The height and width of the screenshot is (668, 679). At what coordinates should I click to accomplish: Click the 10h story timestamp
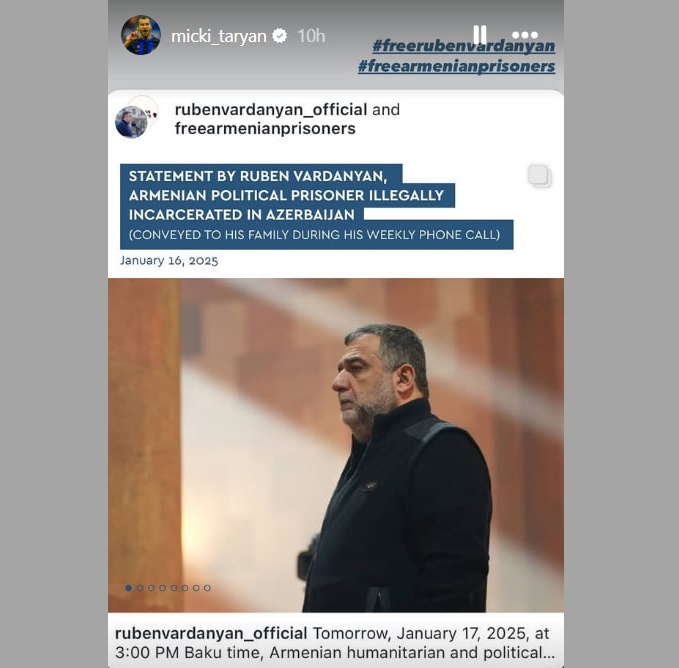(x=311, y=36)
